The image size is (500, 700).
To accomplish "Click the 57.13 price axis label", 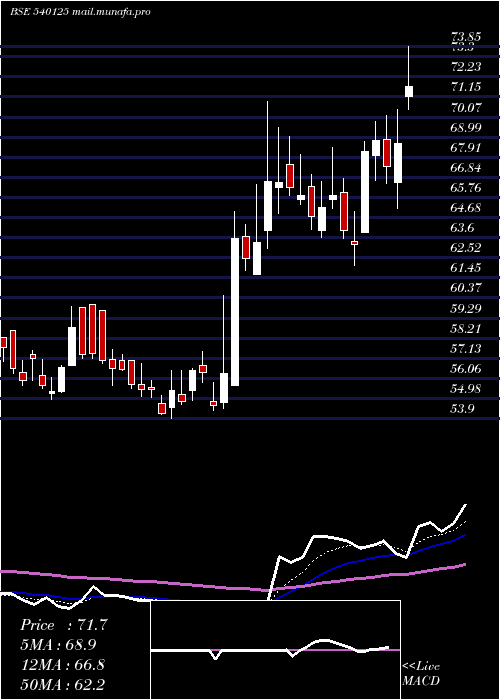I will coord(467,349).
